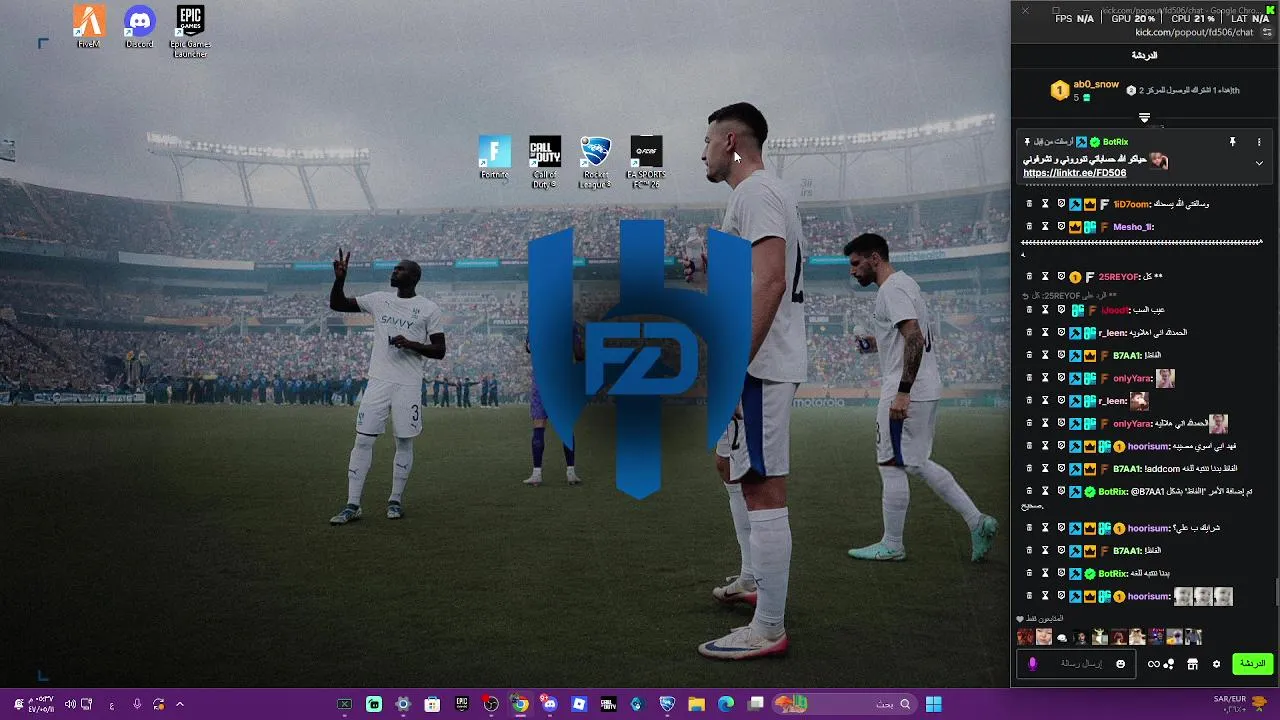Click the purple microphone icon in chat input
This screenshot has height=720, width=1280.
tap(1033, 664)
